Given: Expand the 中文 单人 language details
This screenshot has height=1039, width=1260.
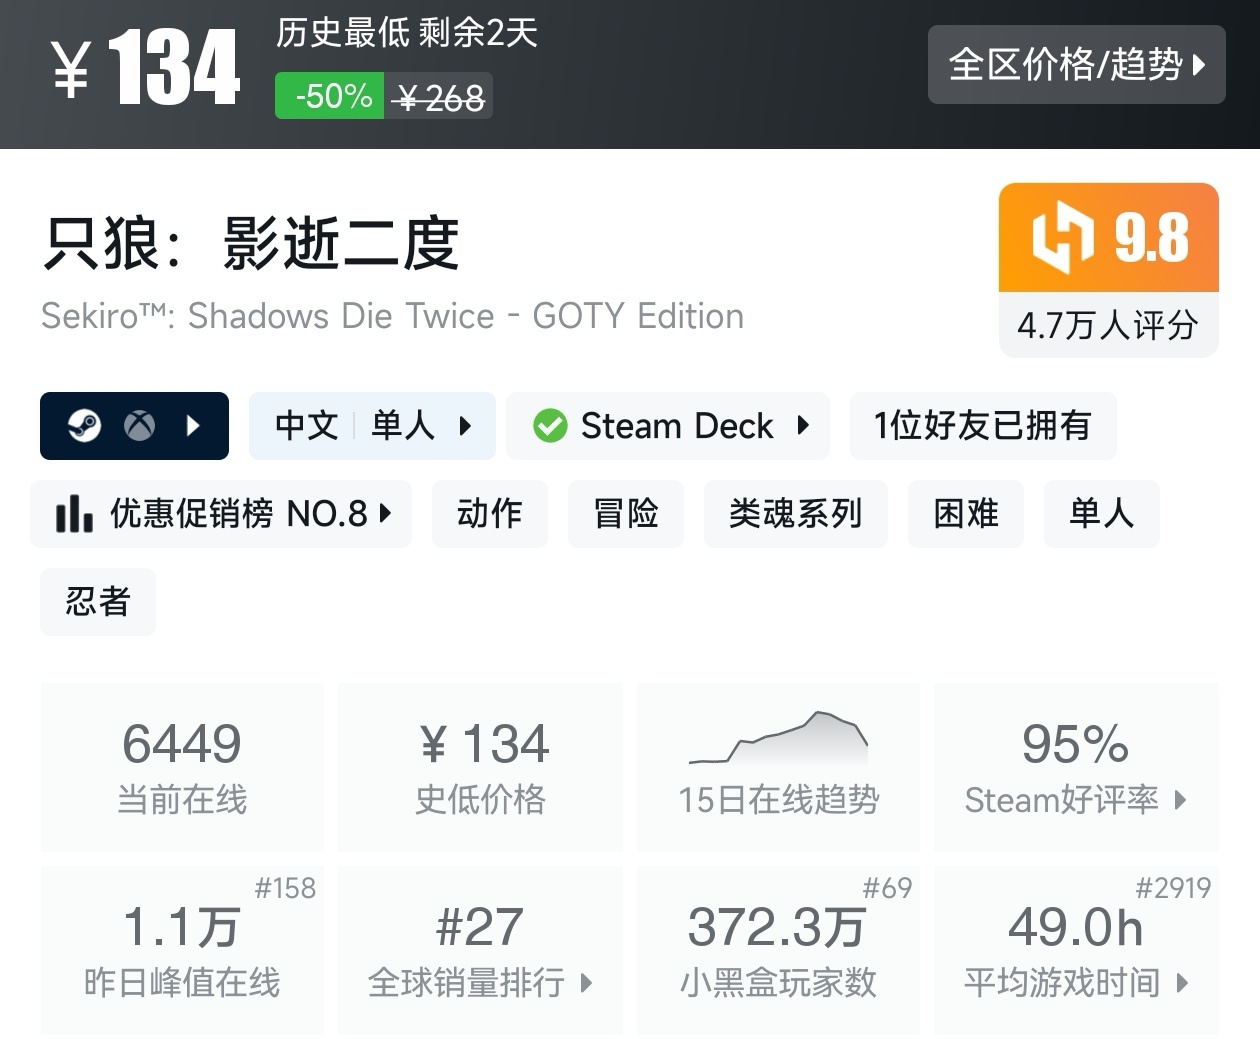Looking at the screenshot, I should pos(372,426).
